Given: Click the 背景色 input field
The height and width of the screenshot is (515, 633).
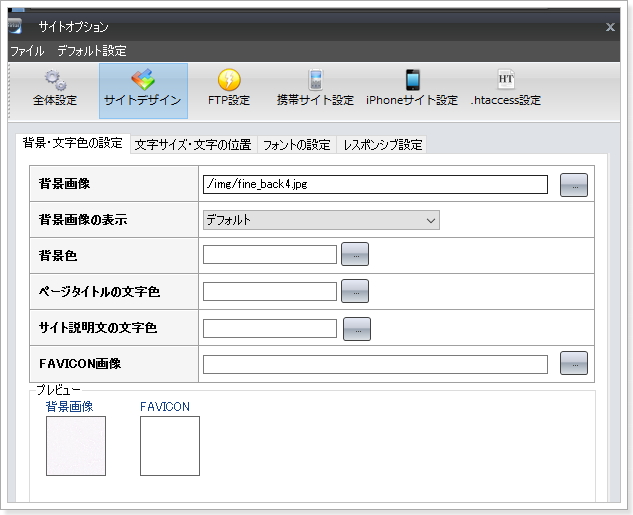Looking at the screenshot, I should [270, 255].
